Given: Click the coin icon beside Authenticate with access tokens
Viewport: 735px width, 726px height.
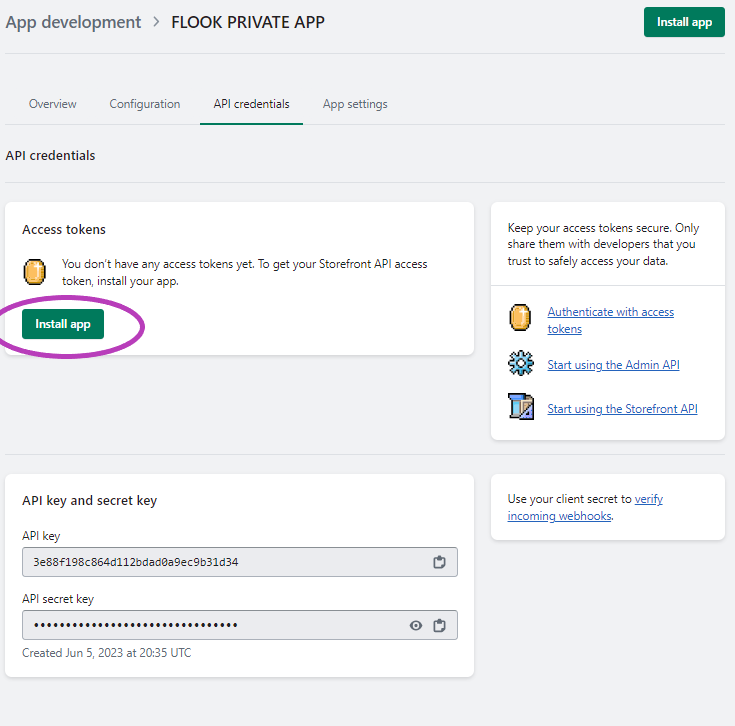Looking at the screenshot, I should tap(520, 317).
